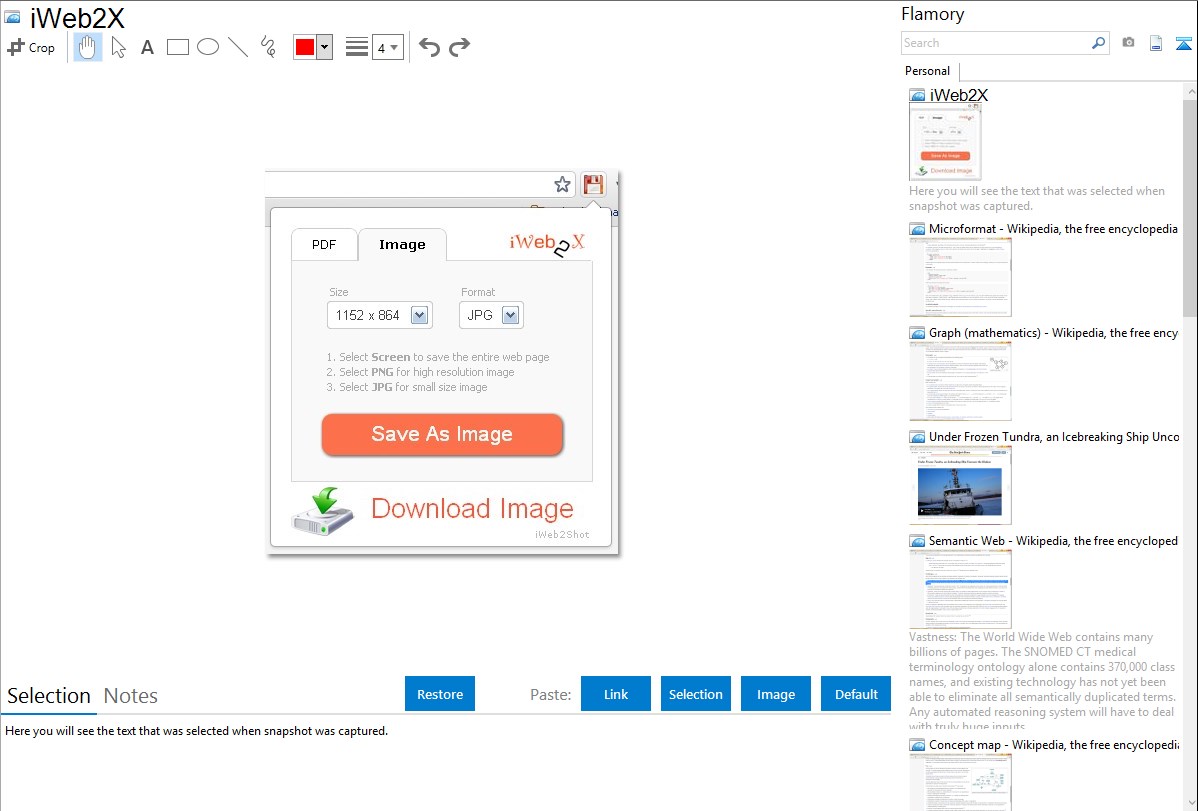Click the icon beside Graph (mathematics) title
The height and width of the screenshot is (811, 1198).
point(917,333)
